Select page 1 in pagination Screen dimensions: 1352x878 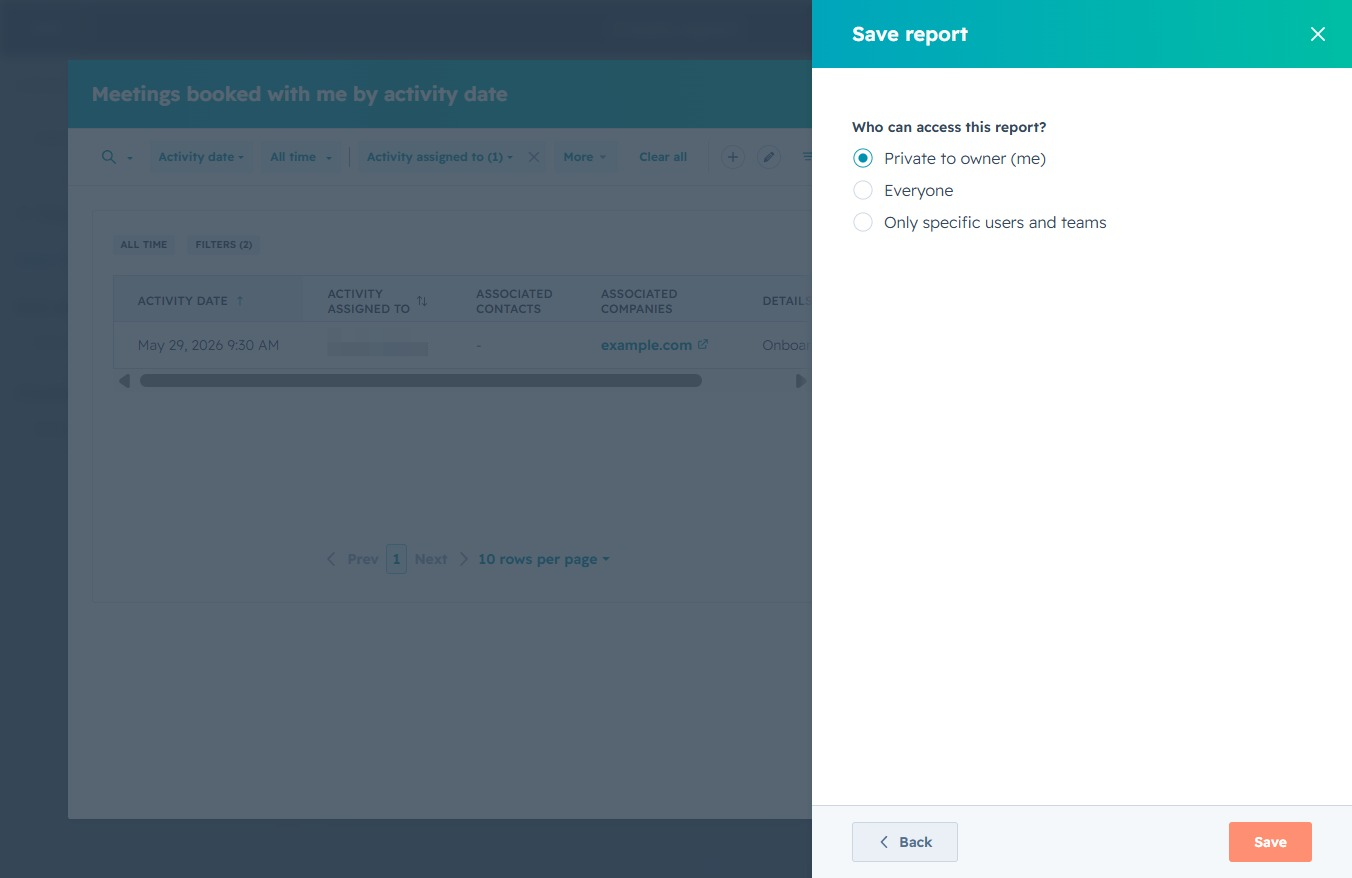click(x=396, y=559)
